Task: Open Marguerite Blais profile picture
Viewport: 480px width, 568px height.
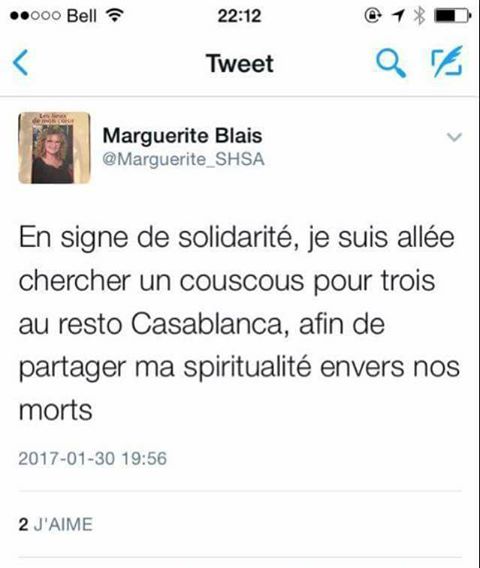Action: click(x=54, y=148)
